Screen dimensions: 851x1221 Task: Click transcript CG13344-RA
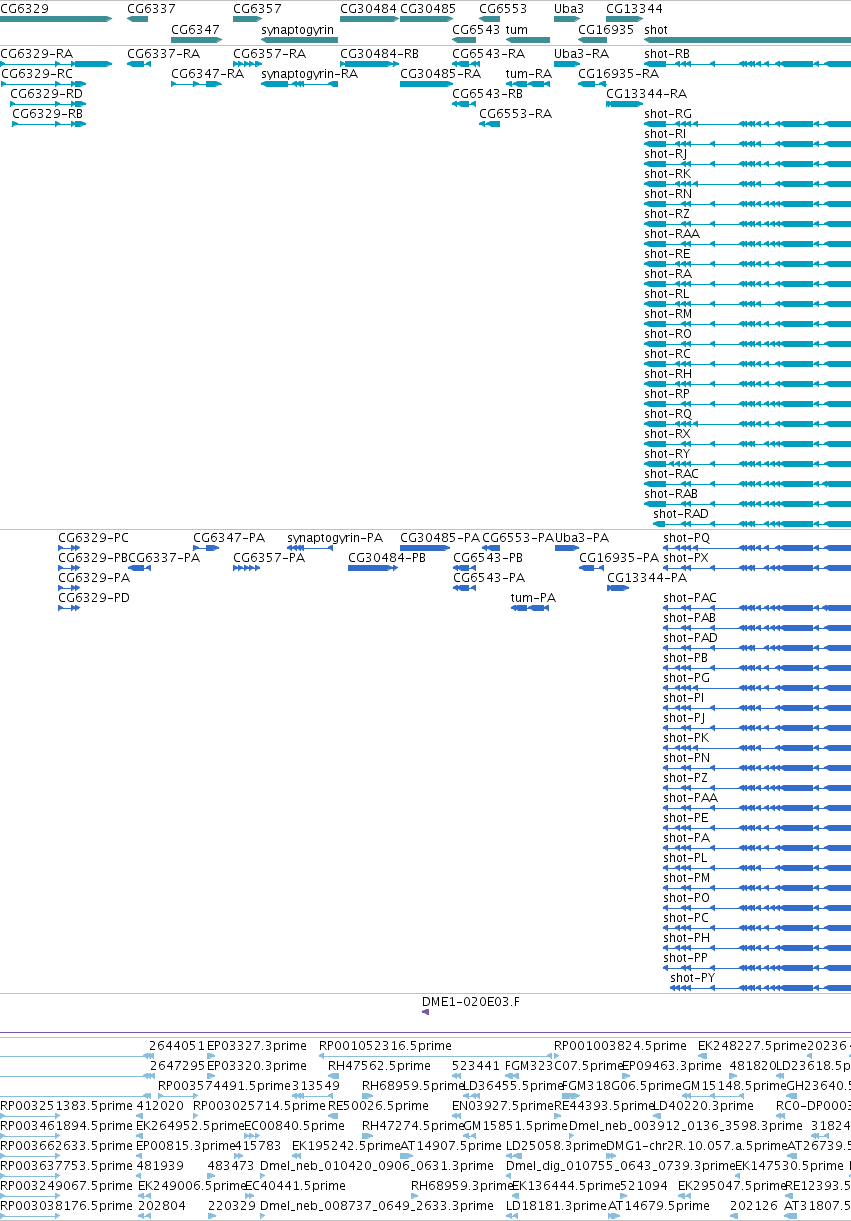(x=646, y=93)
